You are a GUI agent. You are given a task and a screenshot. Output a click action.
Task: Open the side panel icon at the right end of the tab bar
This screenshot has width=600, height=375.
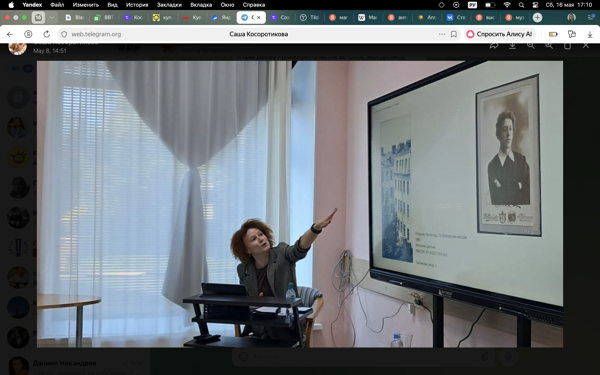click(590, 18)
